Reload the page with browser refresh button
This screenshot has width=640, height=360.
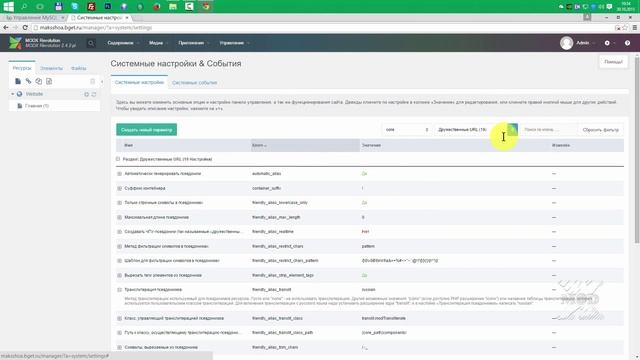click(x=25, y=27)
